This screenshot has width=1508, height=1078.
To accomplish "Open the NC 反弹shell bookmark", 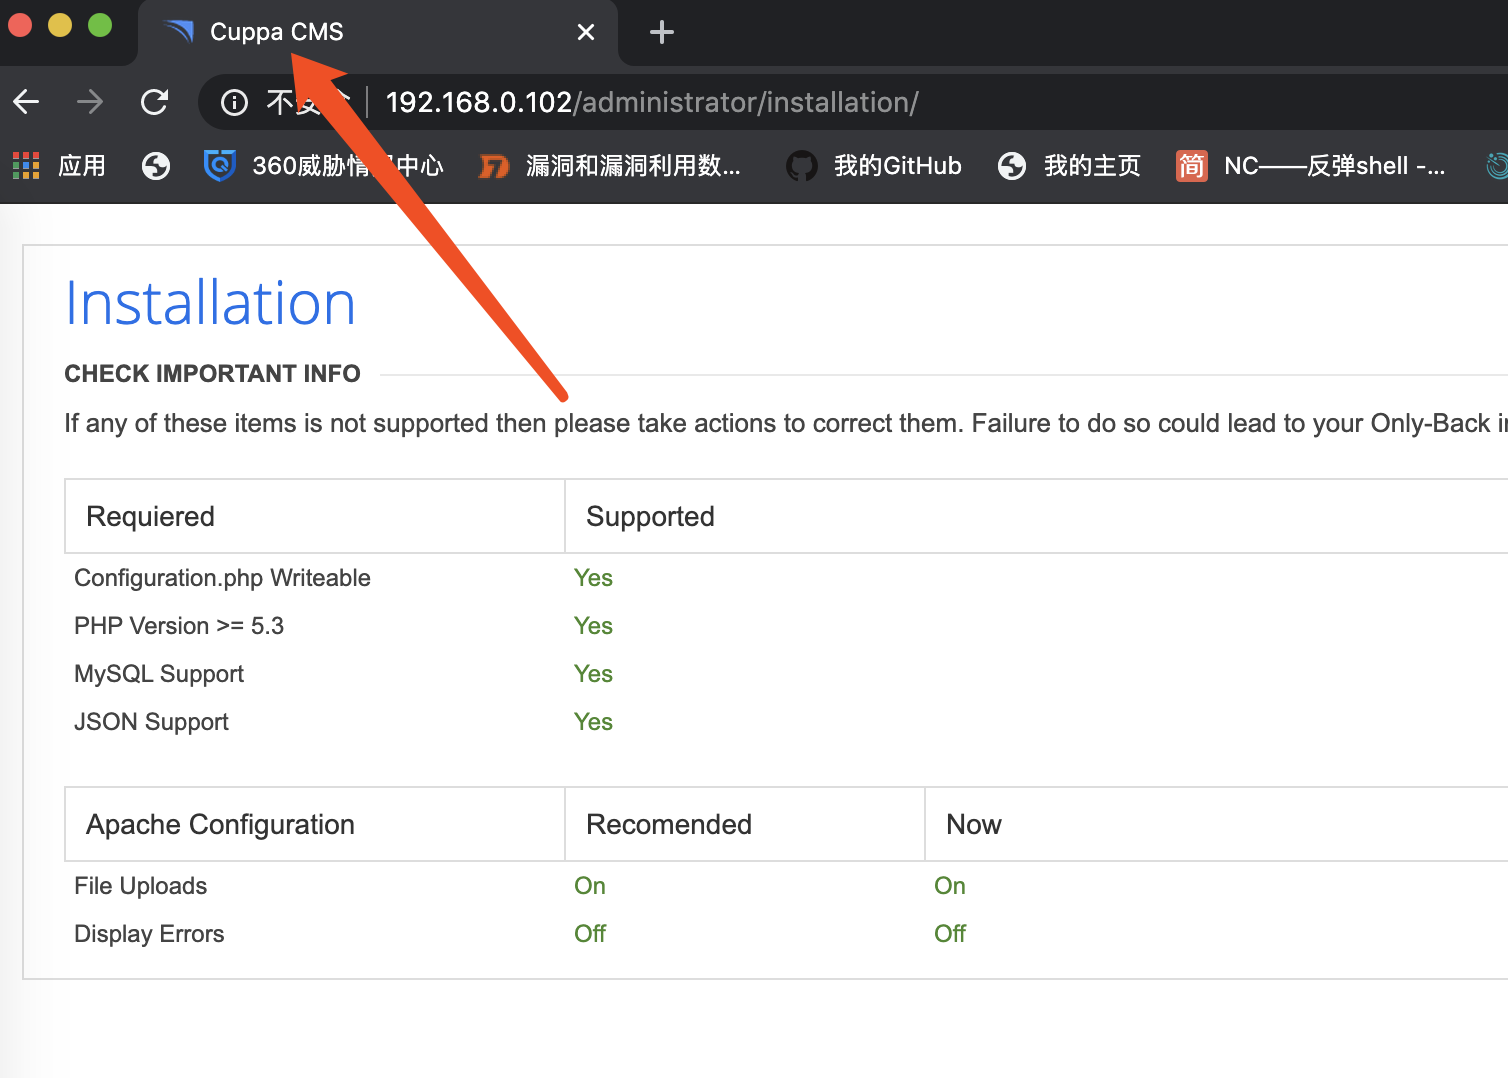I will click(1310, 166).
